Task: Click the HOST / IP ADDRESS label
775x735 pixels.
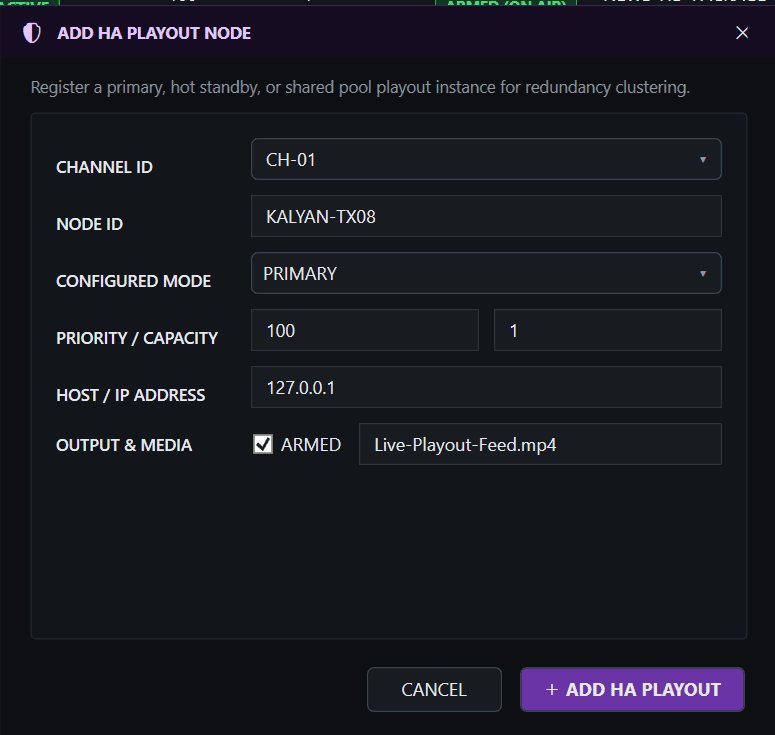Action: (x=130, y=395)
